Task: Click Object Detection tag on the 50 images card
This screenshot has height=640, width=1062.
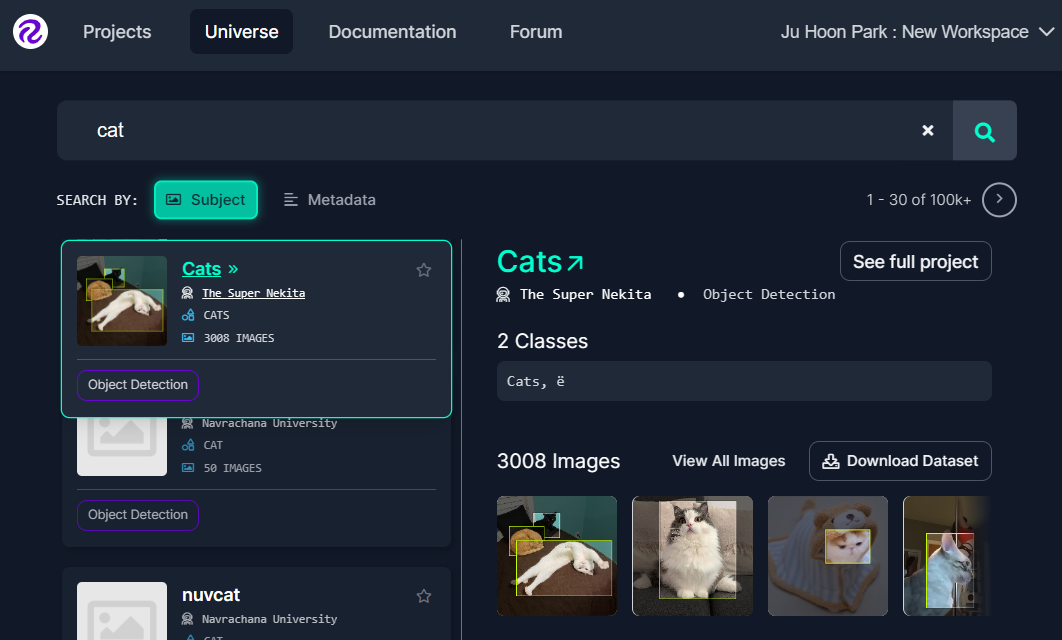Action: [x=138, y=515]
